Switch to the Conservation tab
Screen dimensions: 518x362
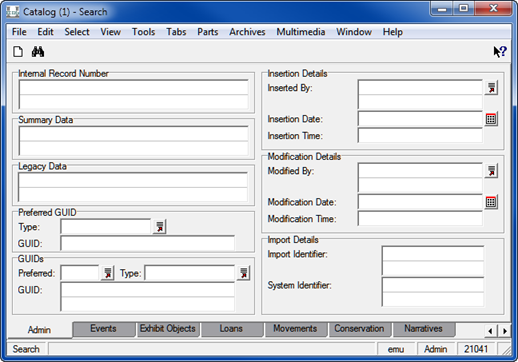[359, 329]
